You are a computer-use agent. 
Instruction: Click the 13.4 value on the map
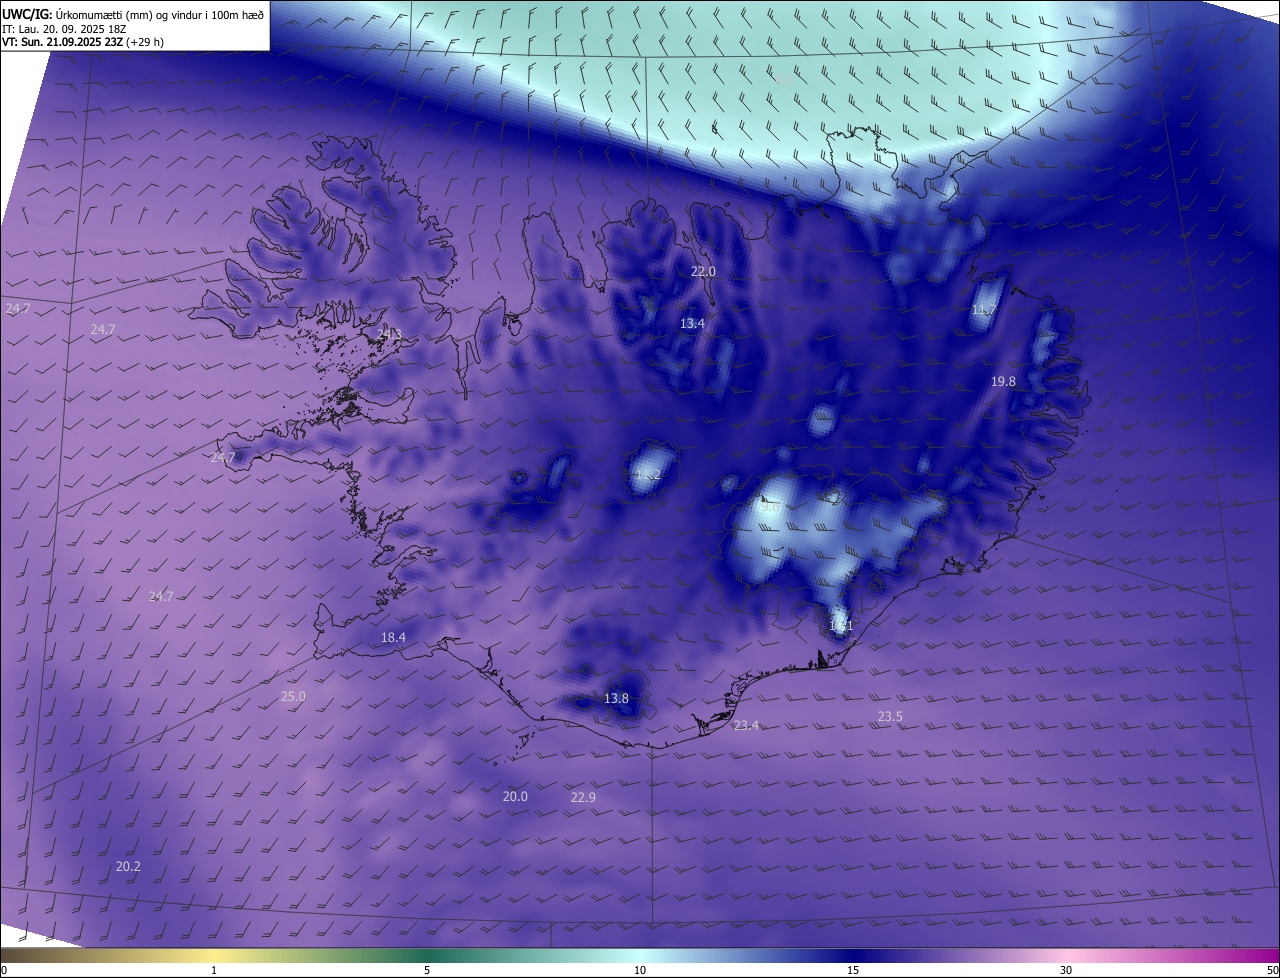[x=692, y=324]
